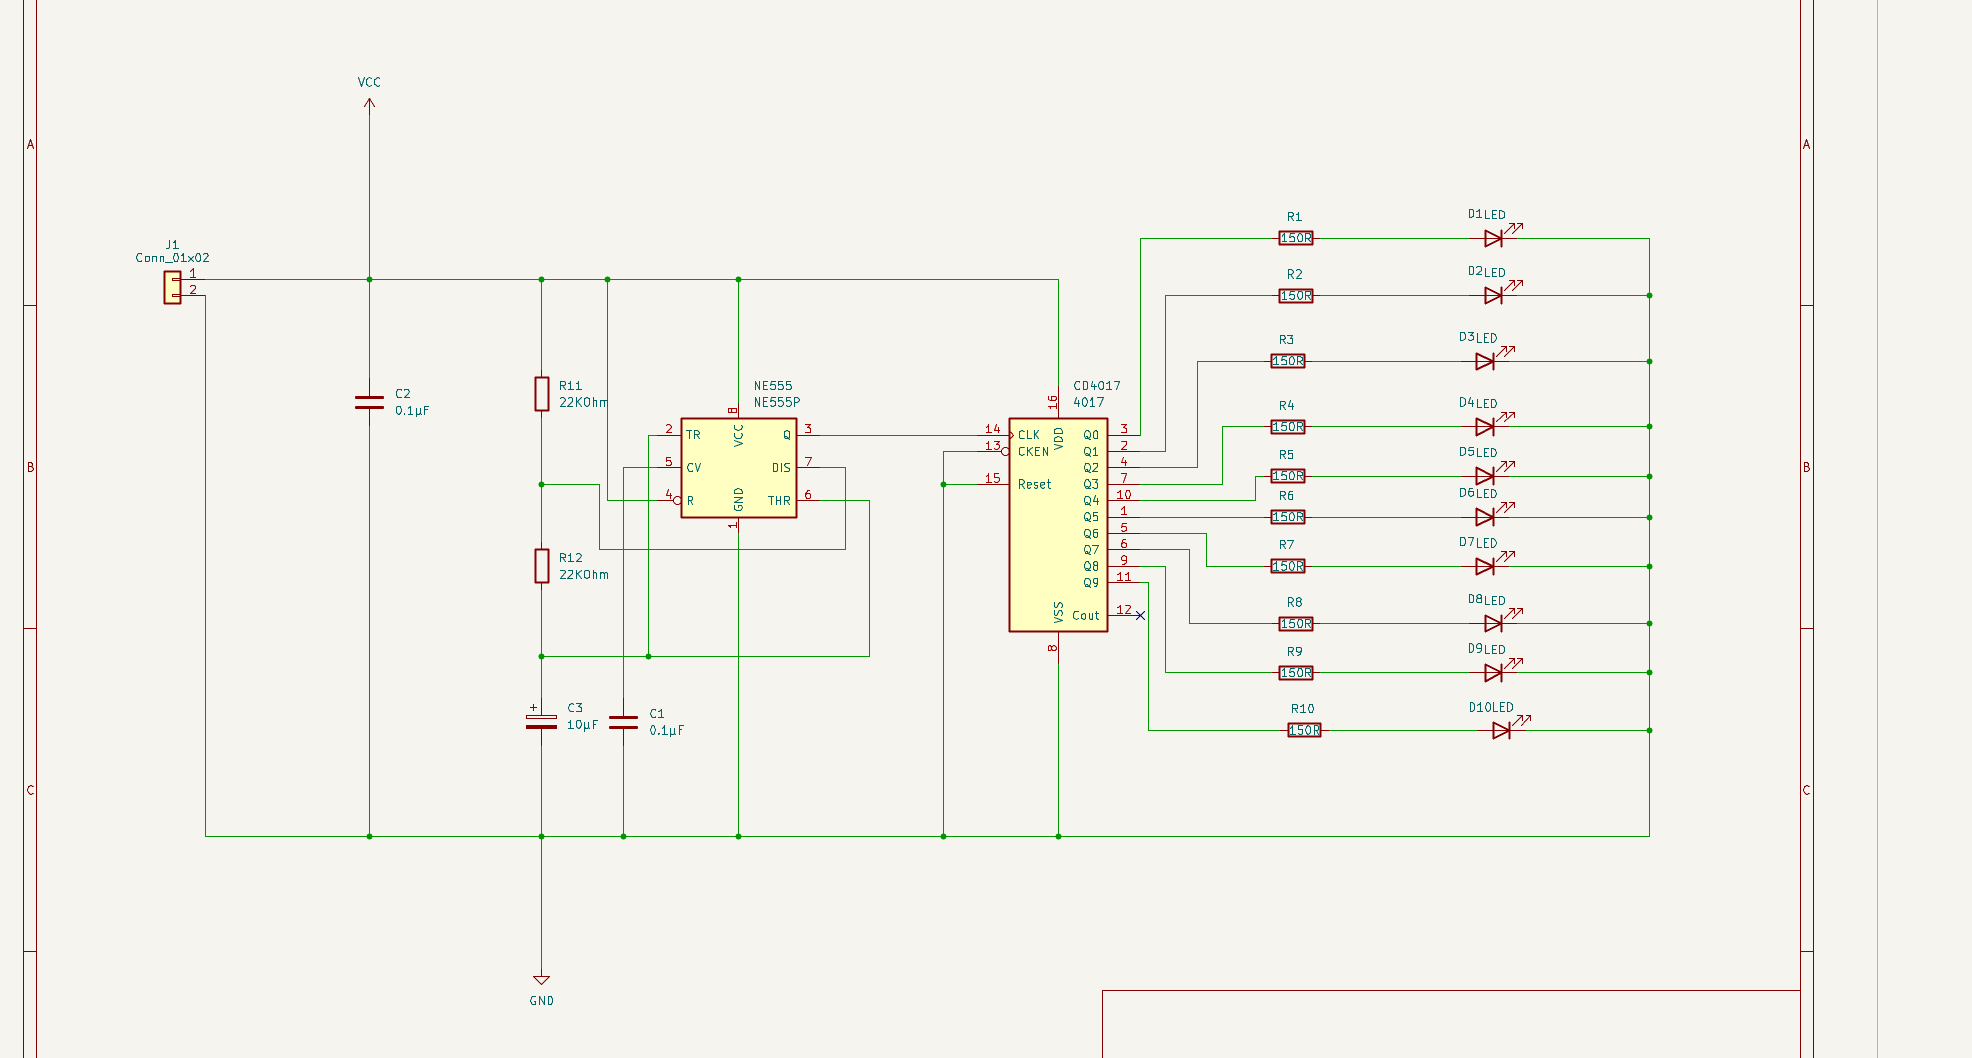This screenshot has width=1972, height=1058.
Task: Click the R10 150R resistor
Action: (x=1304, y=731)
